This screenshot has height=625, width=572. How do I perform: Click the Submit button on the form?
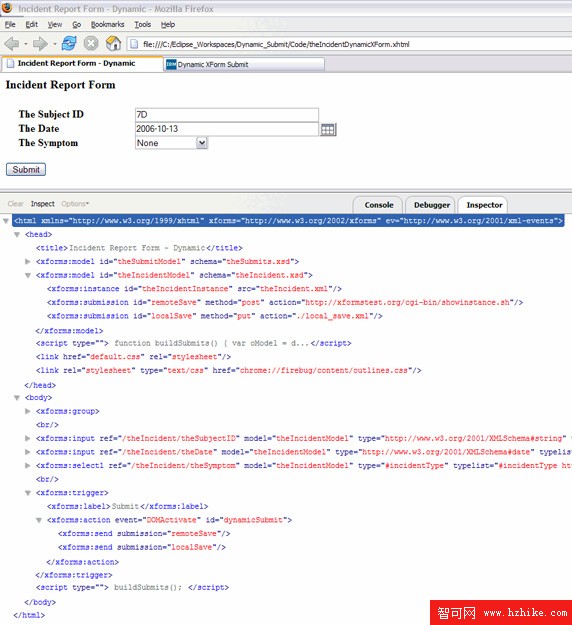26,169
